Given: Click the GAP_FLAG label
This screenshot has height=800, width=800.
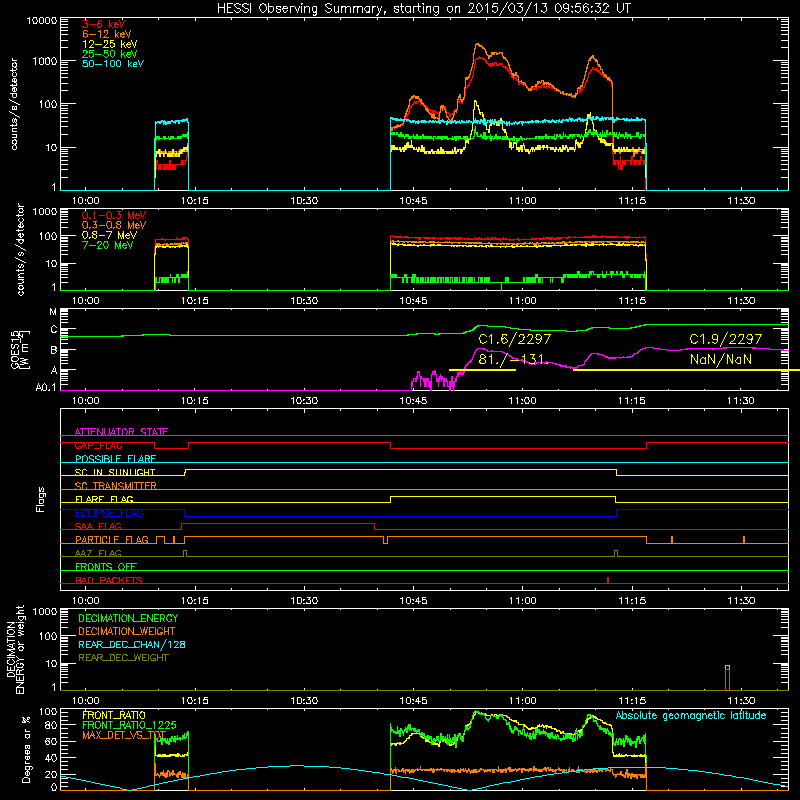Looking at the screenshot, I should (x=98, y=445).
